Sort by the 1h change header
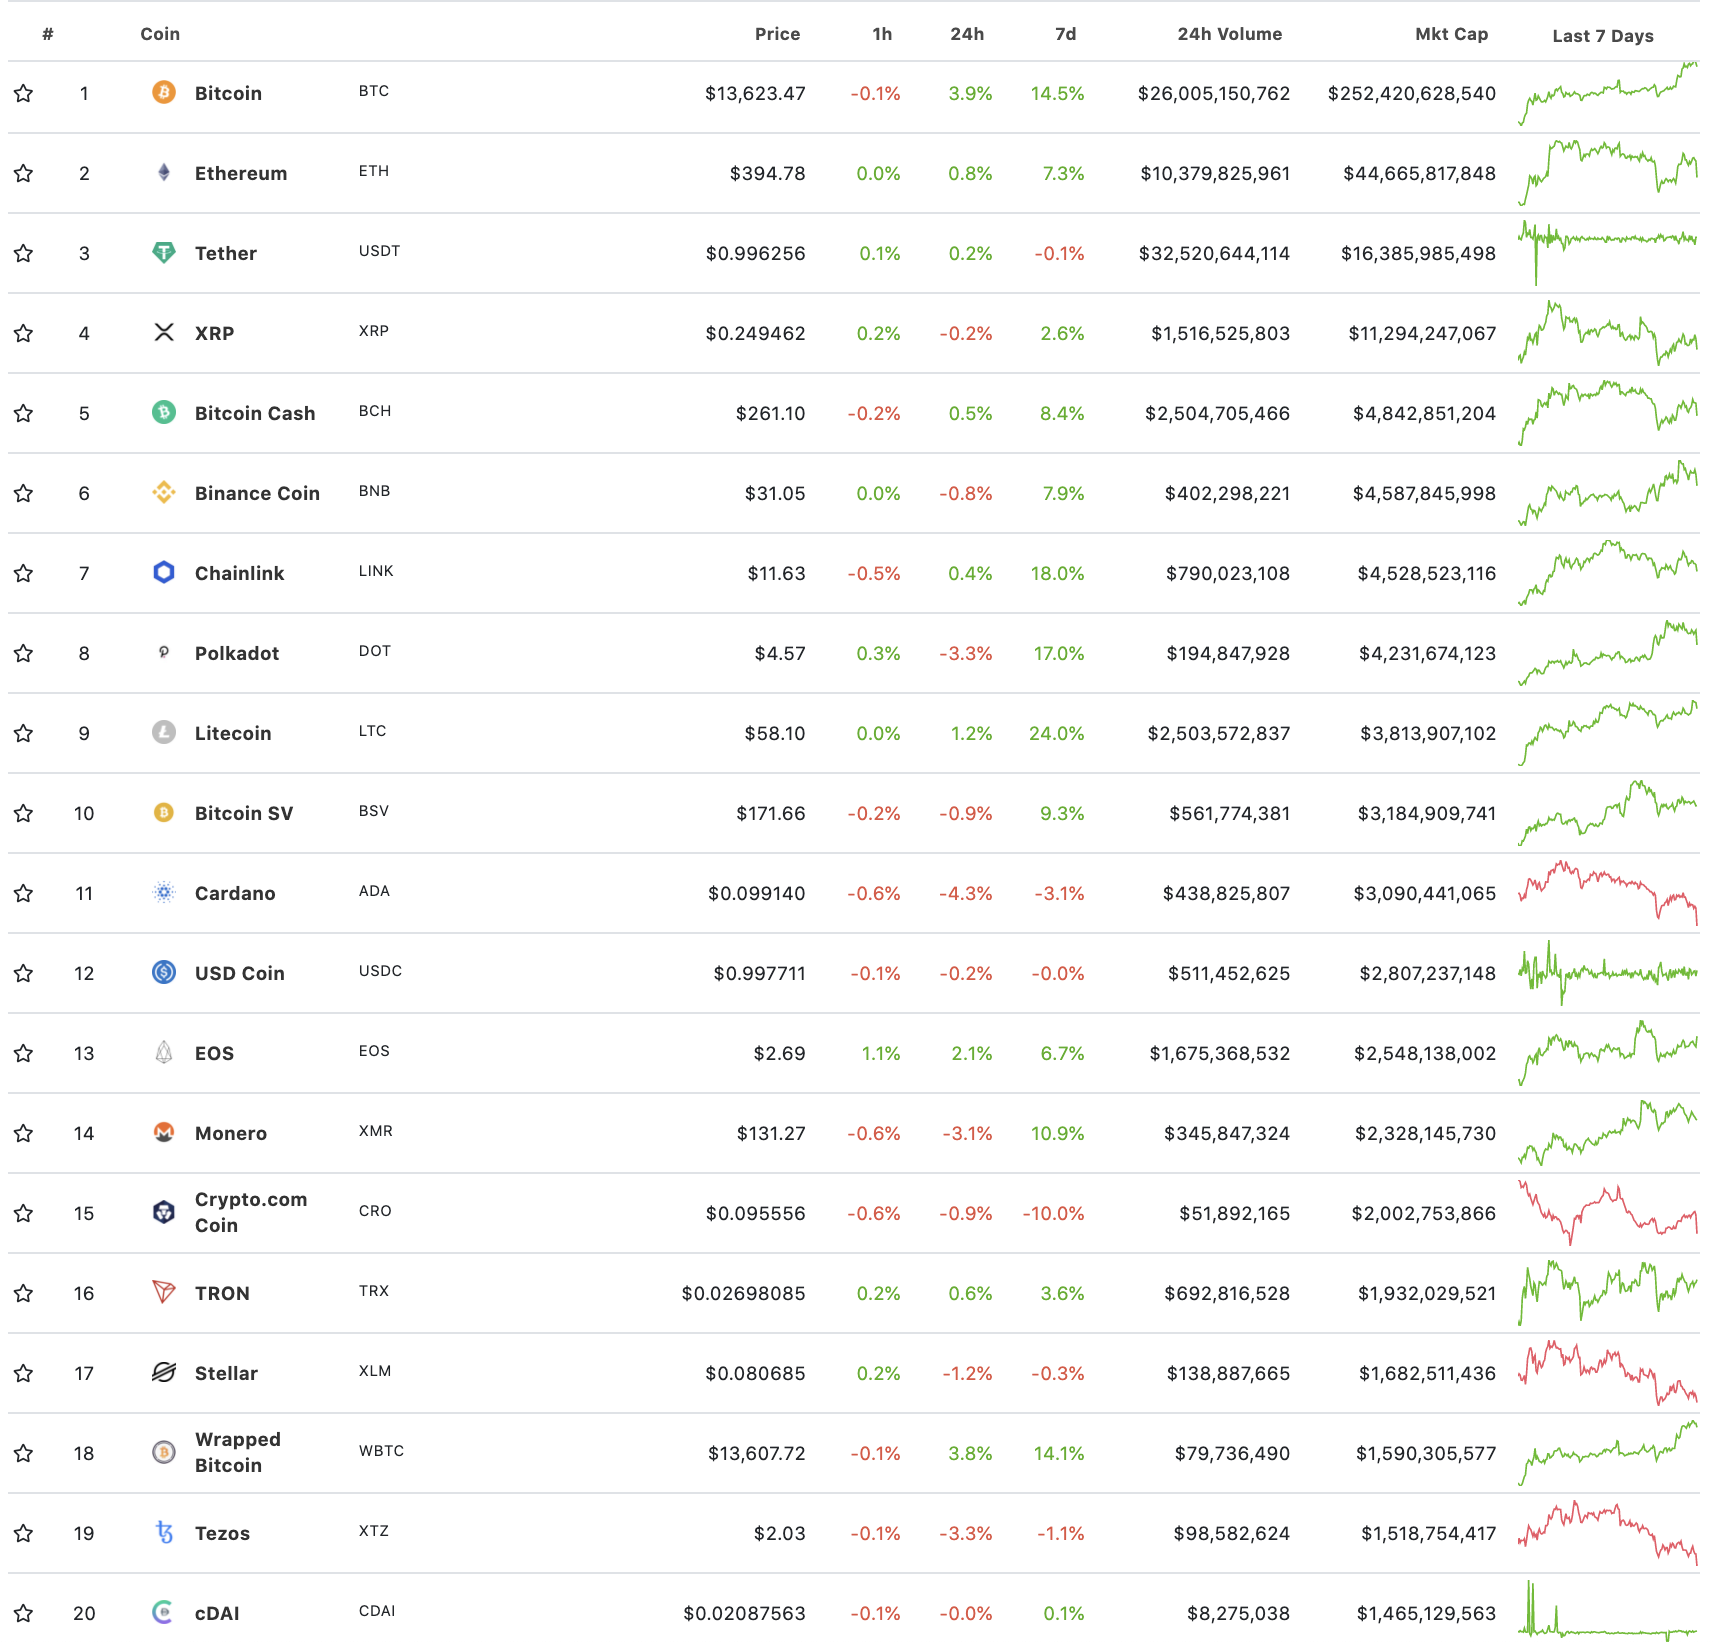Viewport: 1722px width, 1642px height. tap(882, 34)
